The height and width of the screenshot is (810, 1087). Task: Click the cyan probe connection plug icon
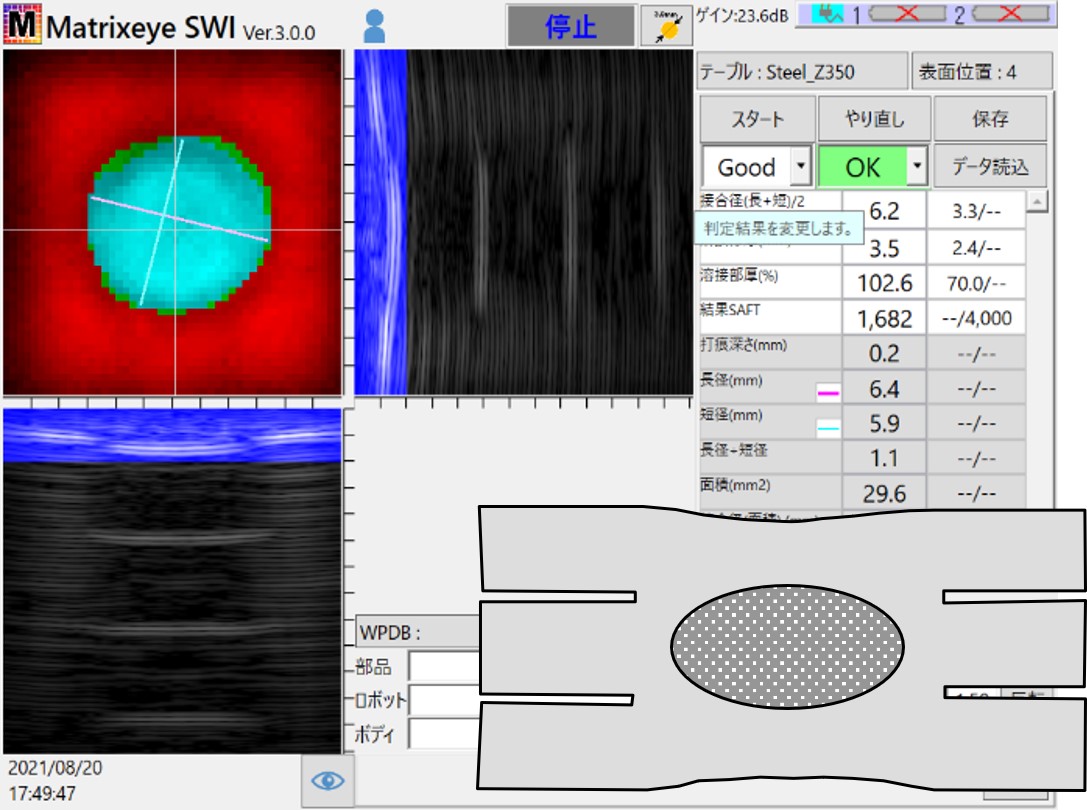pyautogui.click(x=829, y=13)
